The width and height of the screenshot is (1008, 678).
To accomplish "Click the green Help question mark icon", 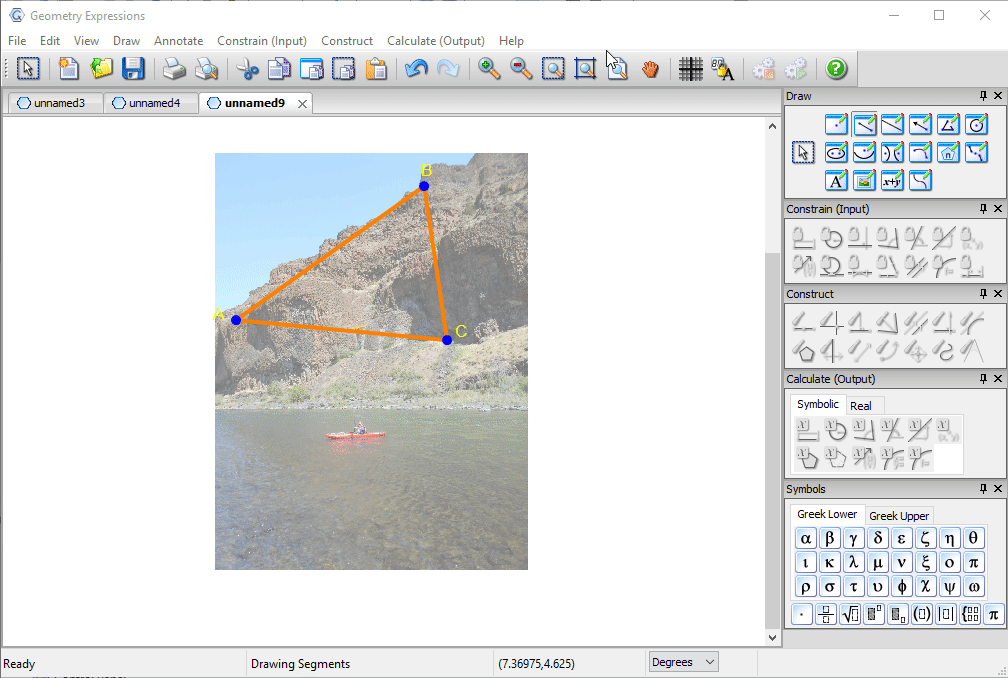I will coord(836,68).
